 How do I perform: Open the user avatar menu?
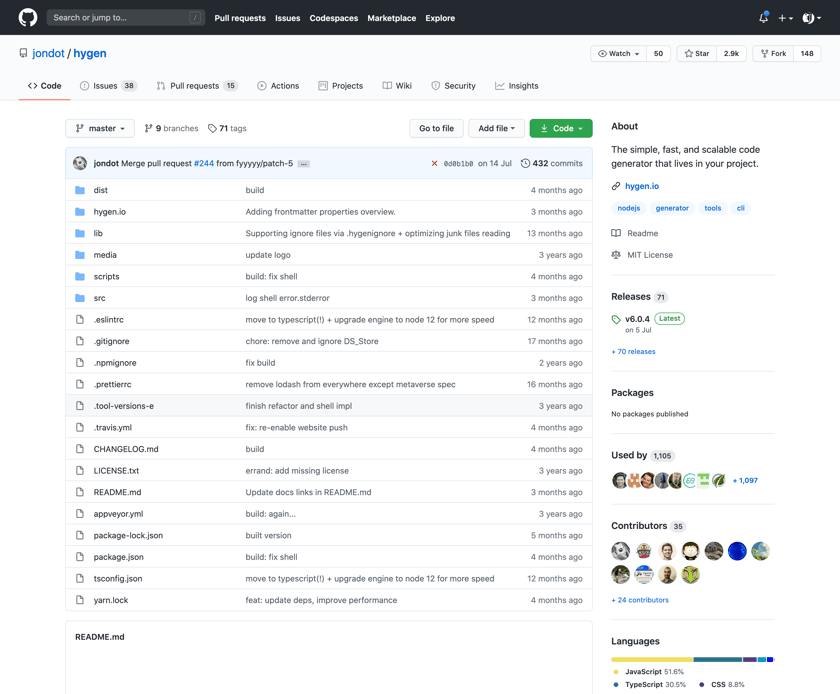812,18
